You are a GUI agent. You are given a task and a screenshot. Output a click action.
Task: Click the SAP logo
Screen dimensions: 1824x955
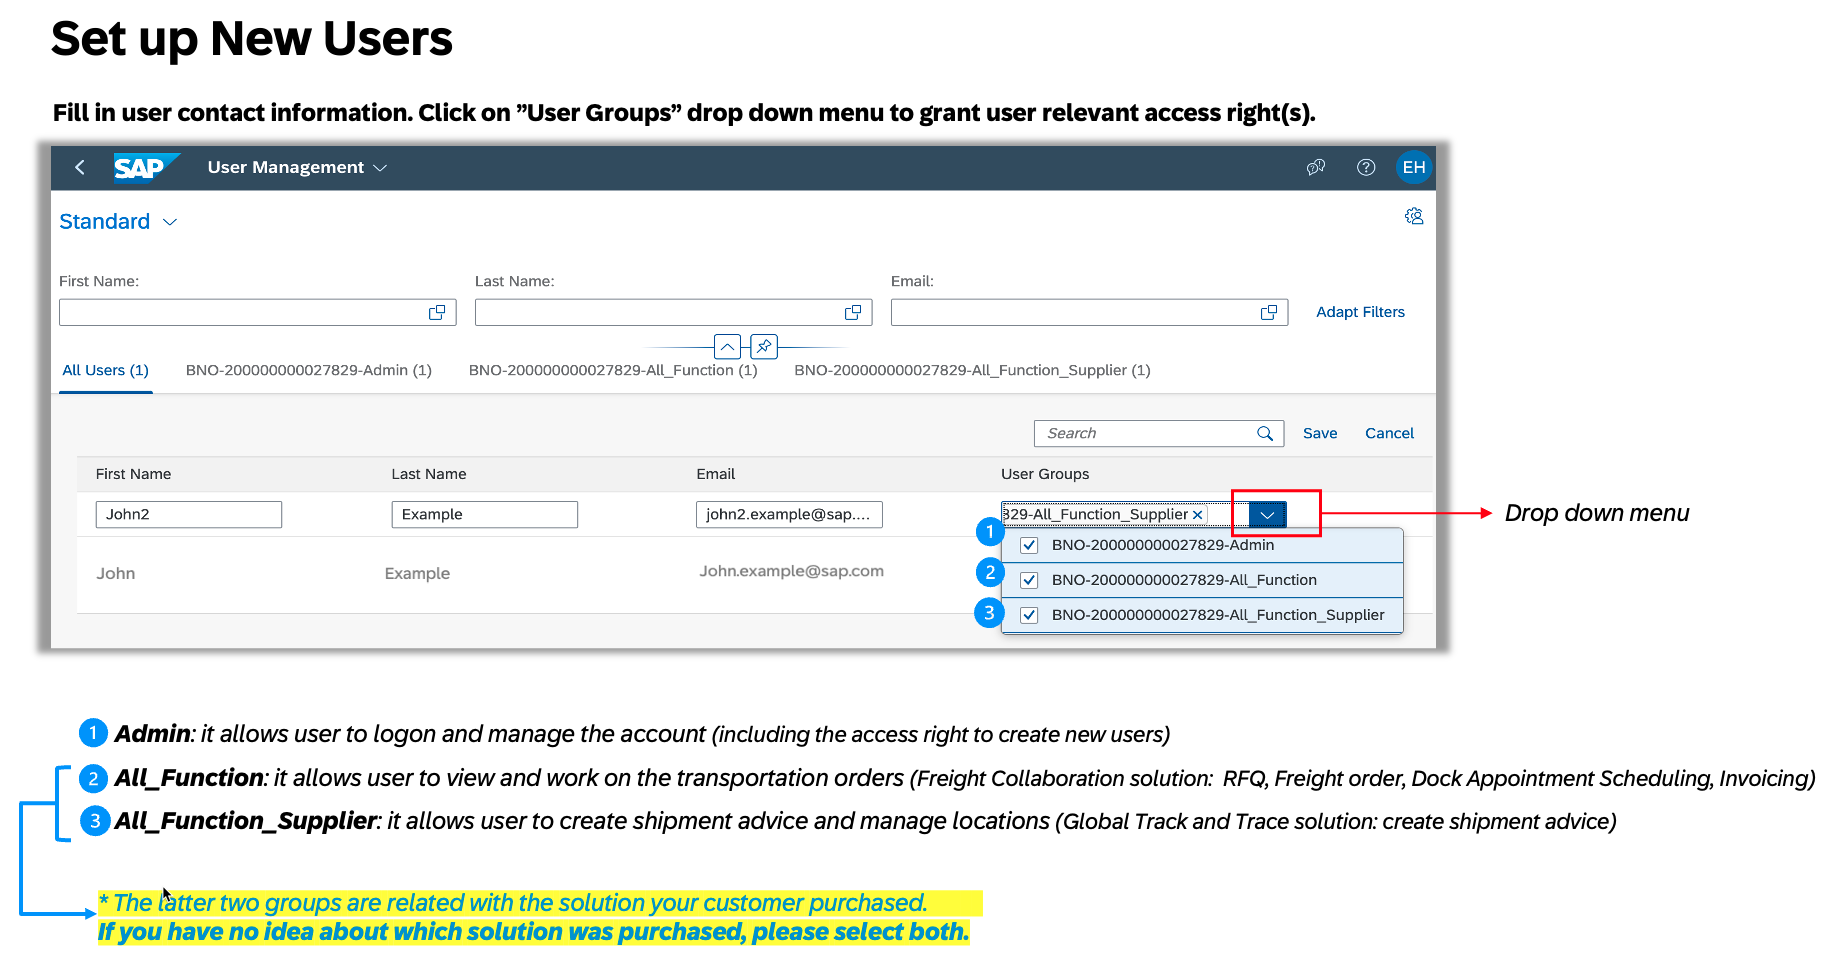pyautogui.click(x=146, y=167)
